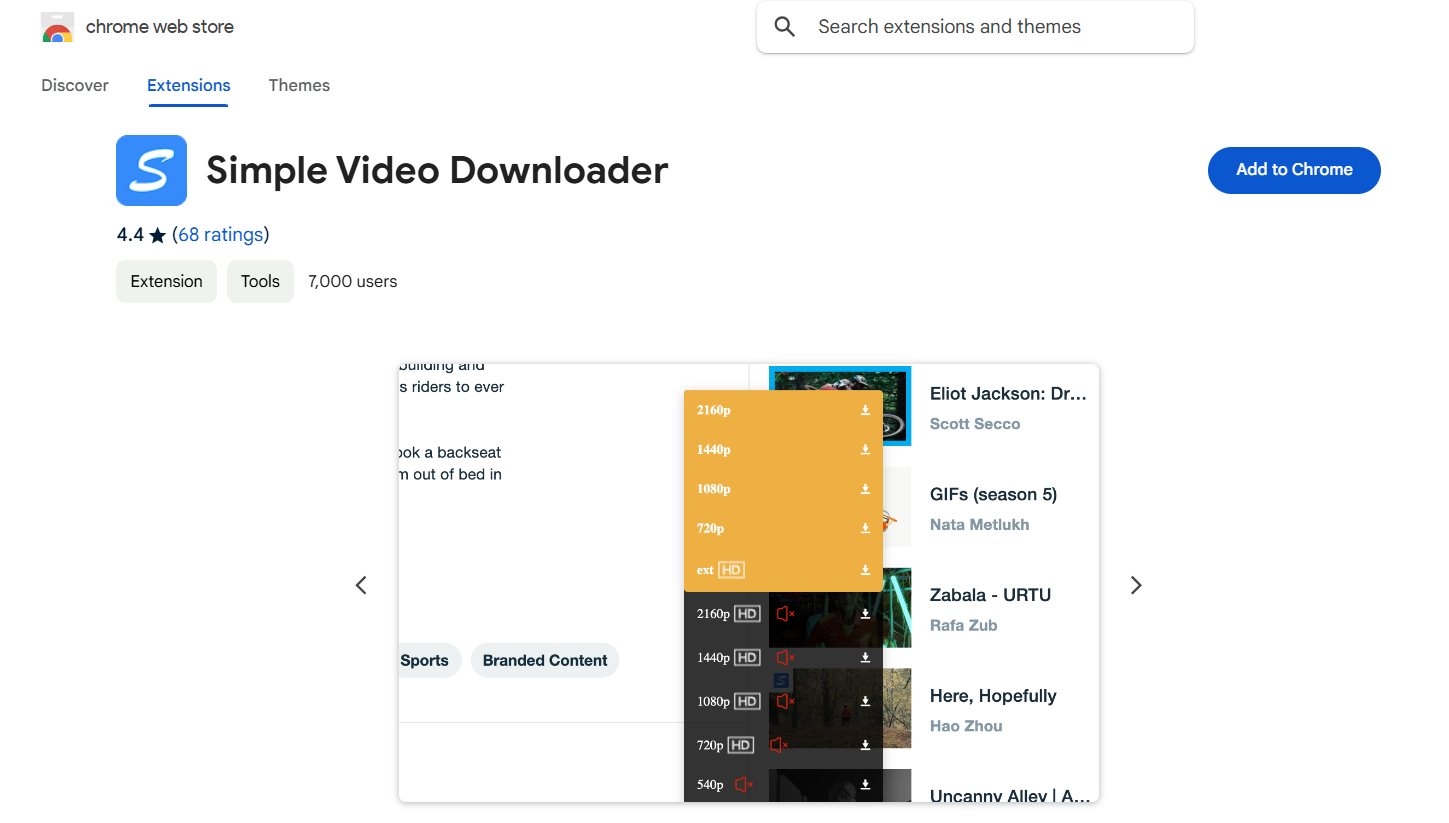The height and width of the screenshot is (823, 1449).
Task: Open the Themes tab
Action: tap(299, 85)
